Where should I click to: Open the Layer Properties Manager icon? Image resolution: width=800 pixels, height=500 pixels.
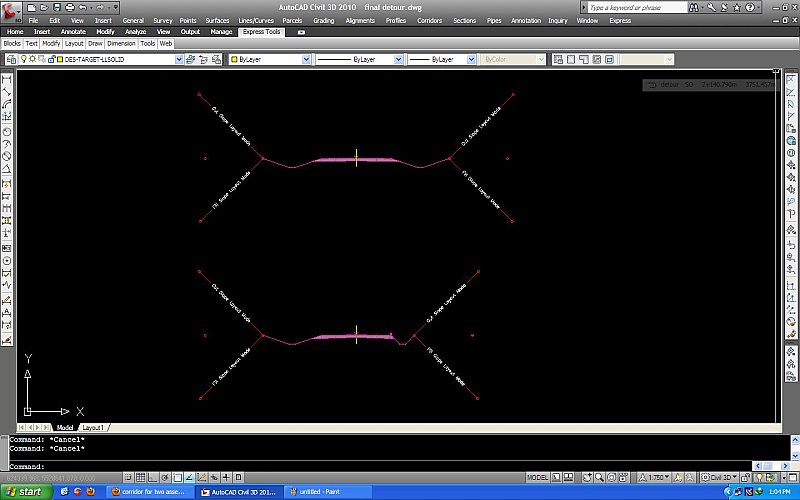(11, 60)
